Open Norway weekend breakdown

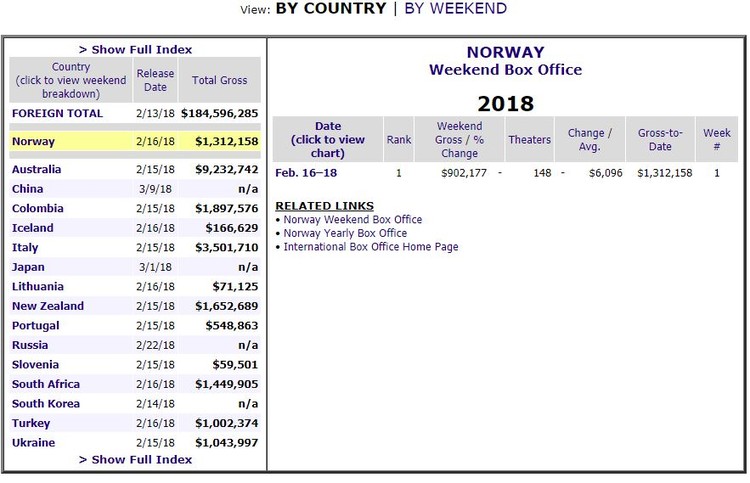point(33,141)
